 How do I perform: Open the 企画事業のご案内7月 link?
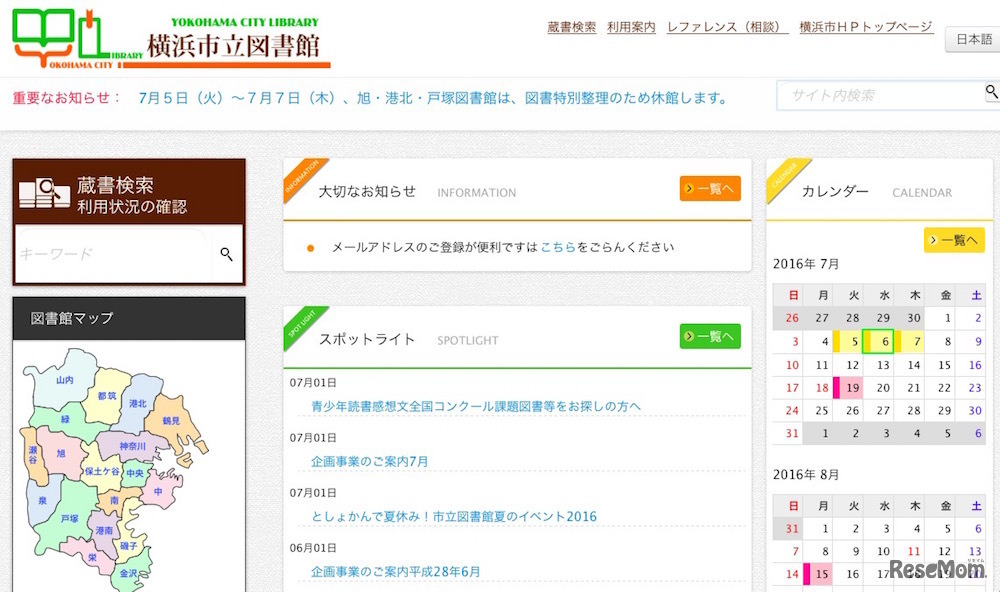coord(369,461)
